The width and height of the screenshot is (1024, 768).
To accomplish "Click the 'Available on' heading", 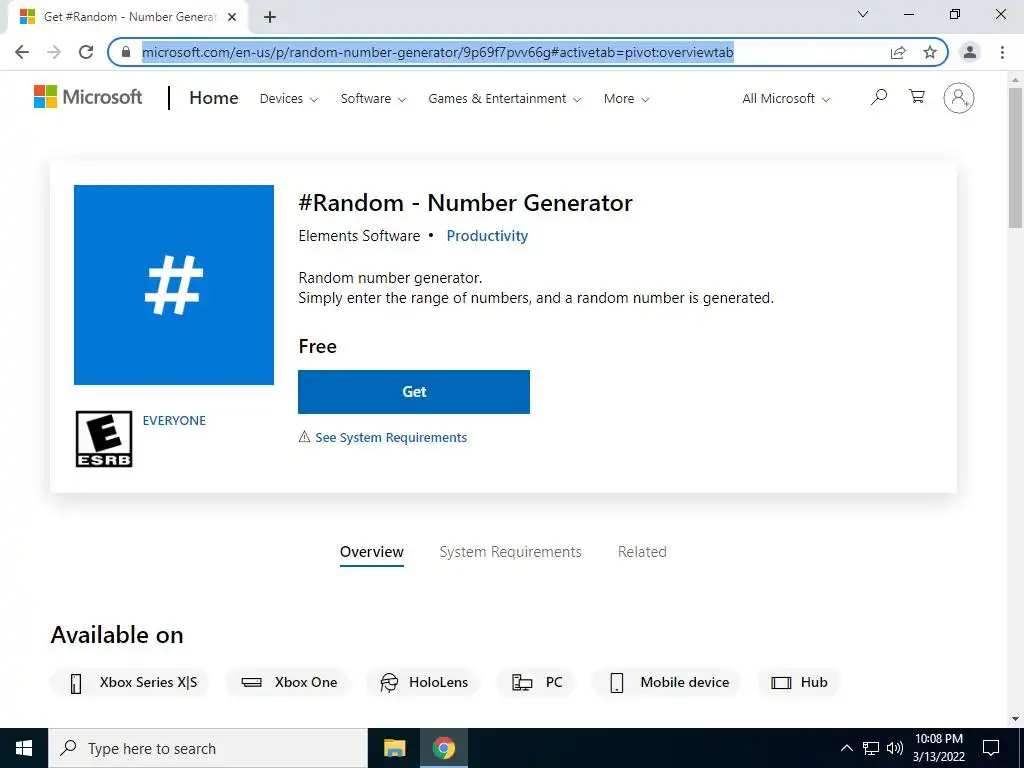I will coord(117,635).
